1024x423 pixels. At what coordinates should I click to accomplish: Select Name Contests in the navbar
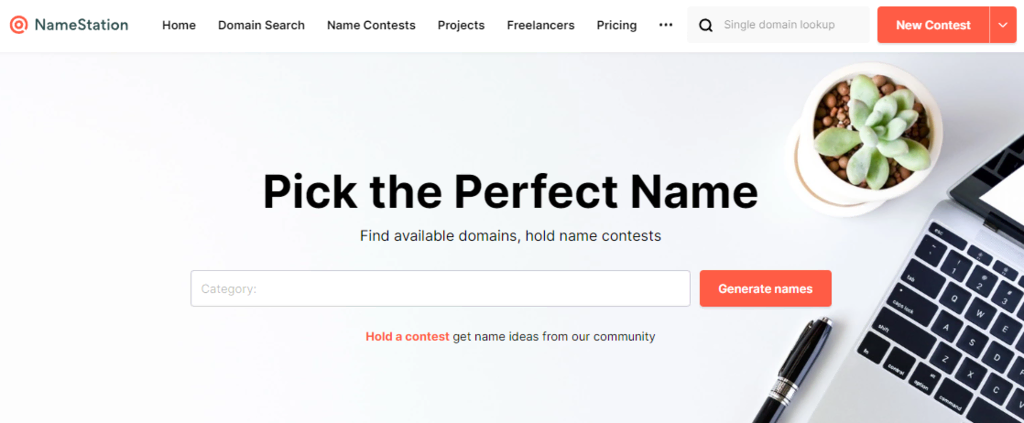(x=371, y=25)
